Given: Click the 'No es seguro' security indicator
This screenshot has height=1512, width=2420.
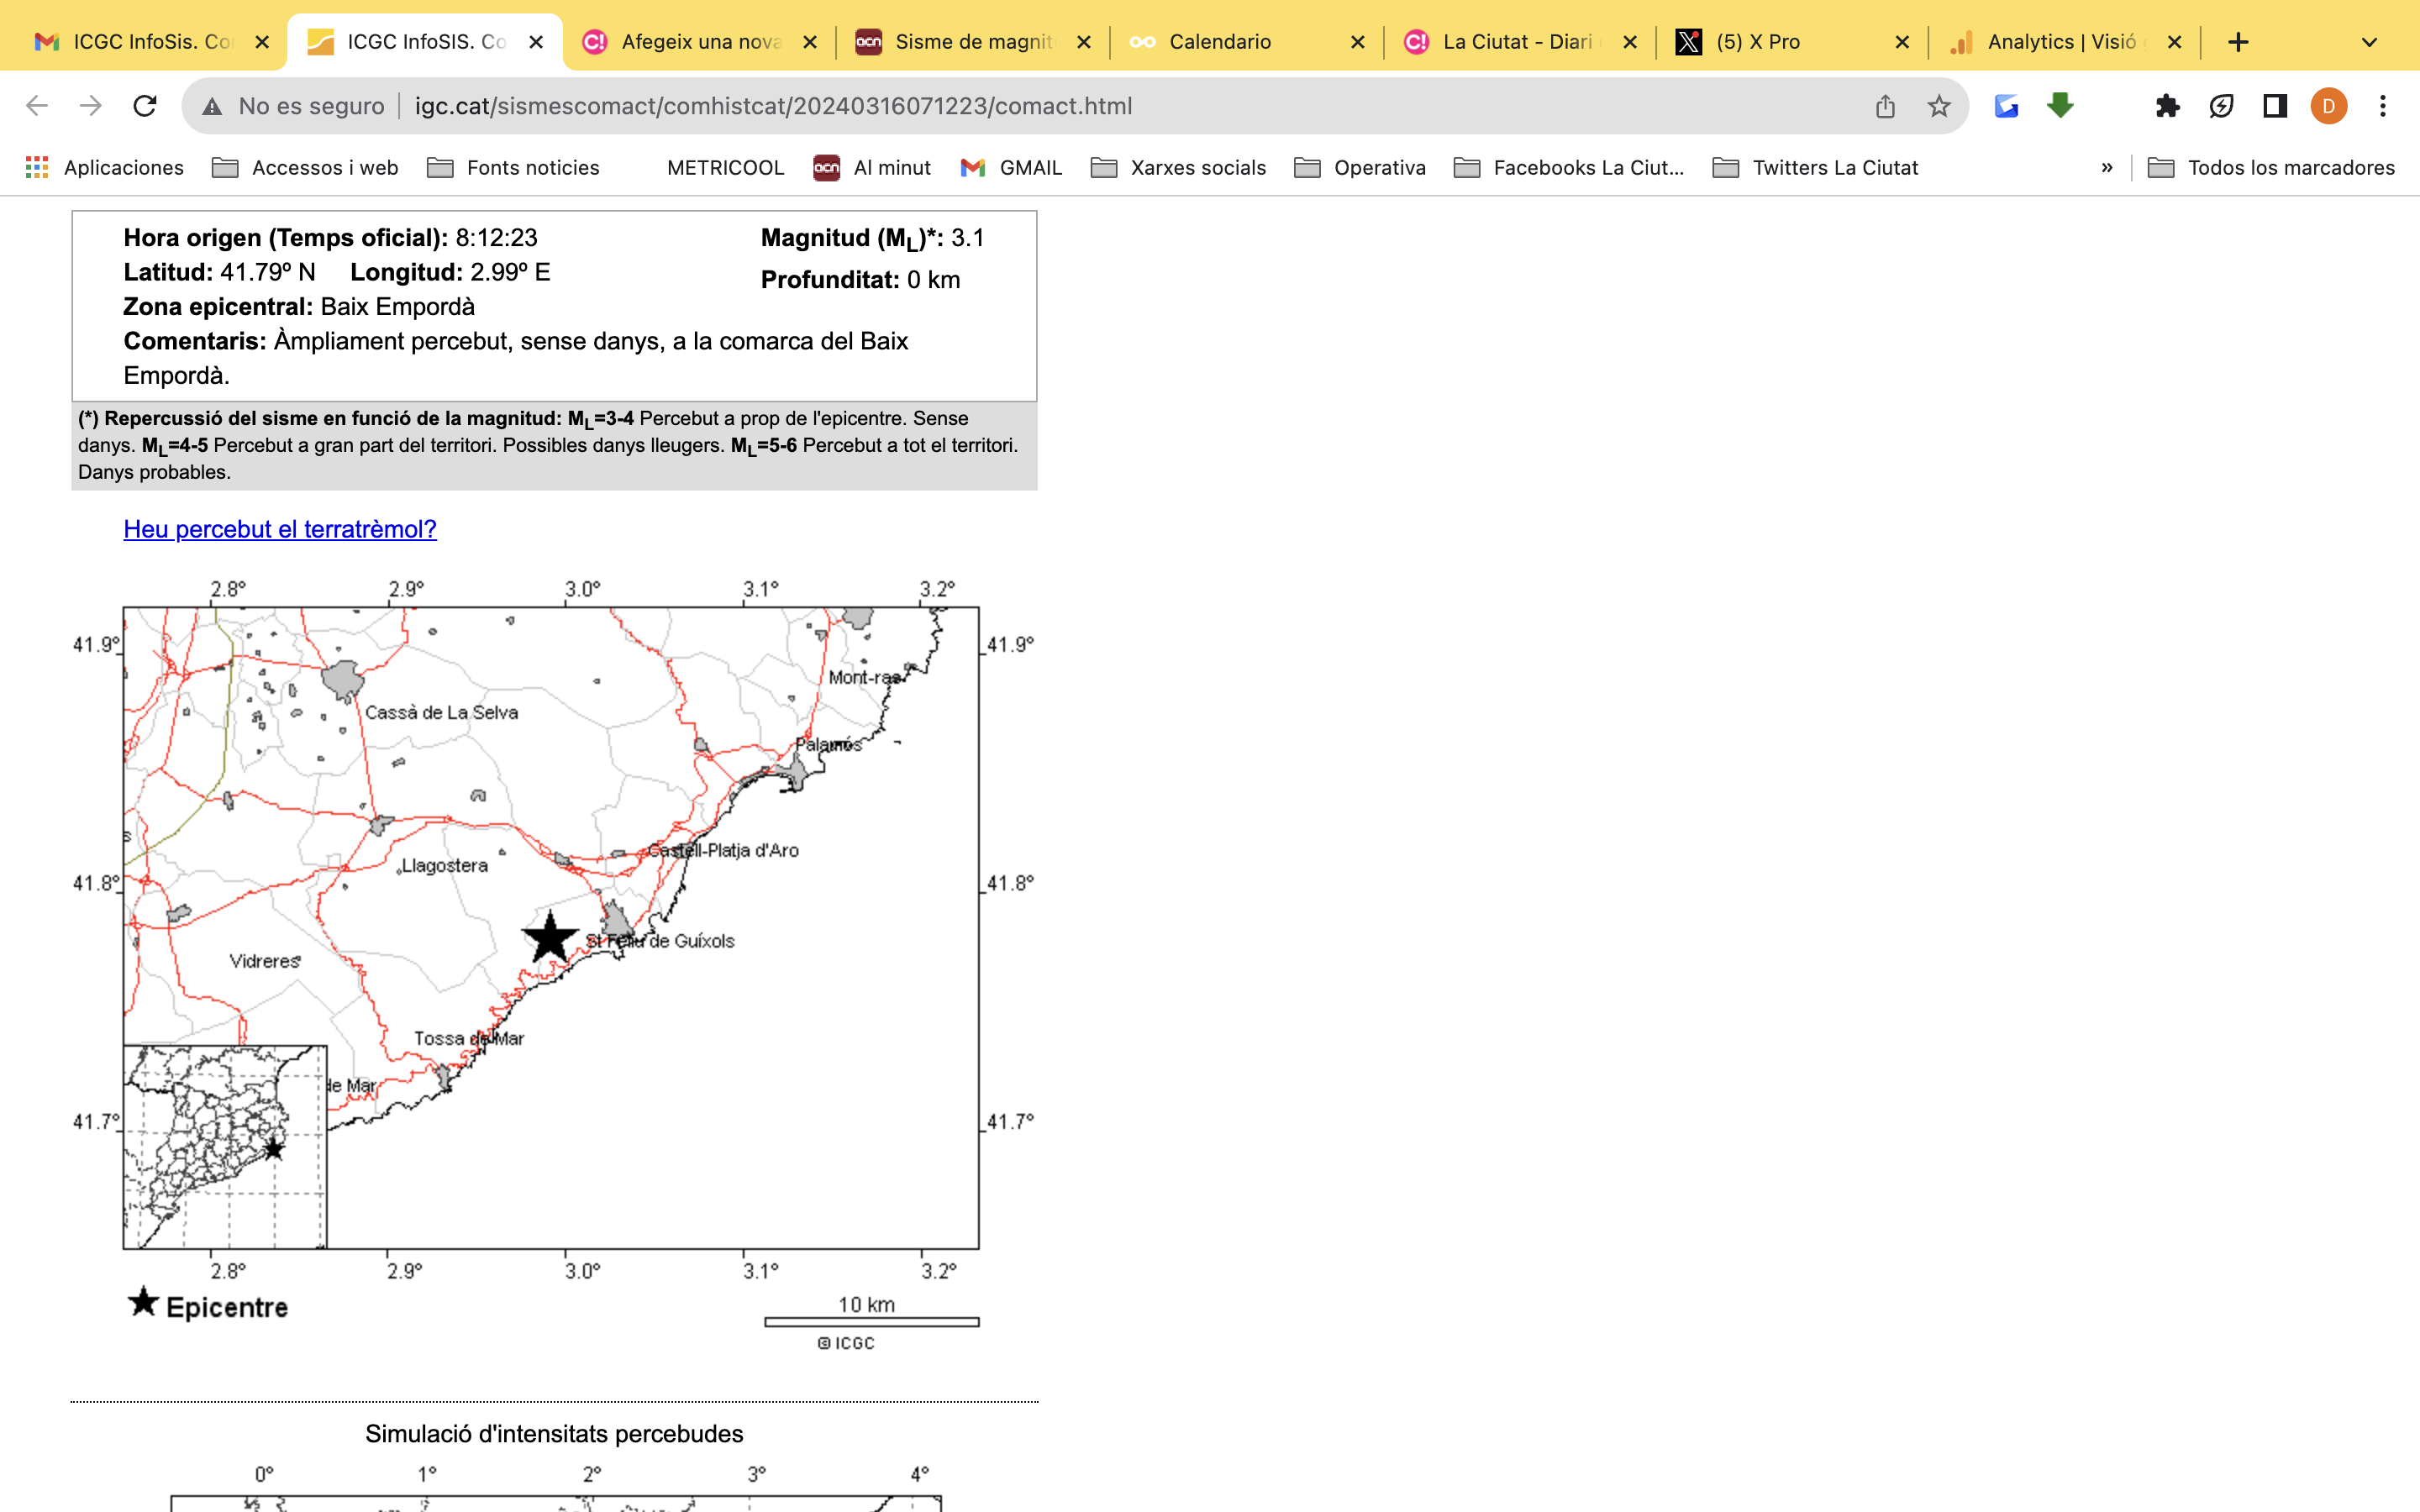Looking at the screenshot, I should click(294, 106).
